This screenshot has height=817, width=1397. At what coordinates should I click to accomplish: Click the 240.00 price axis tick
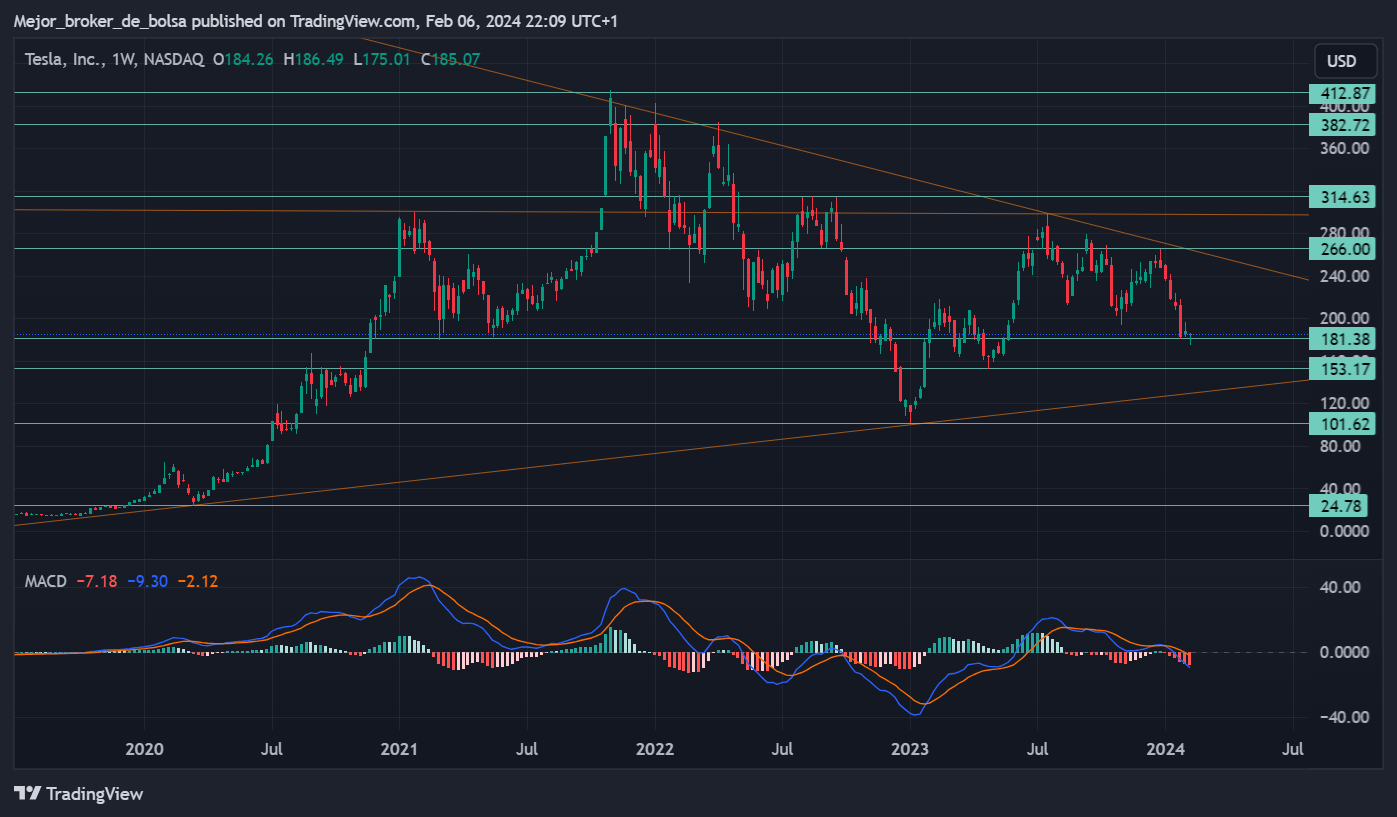(x=1346, y=276)
